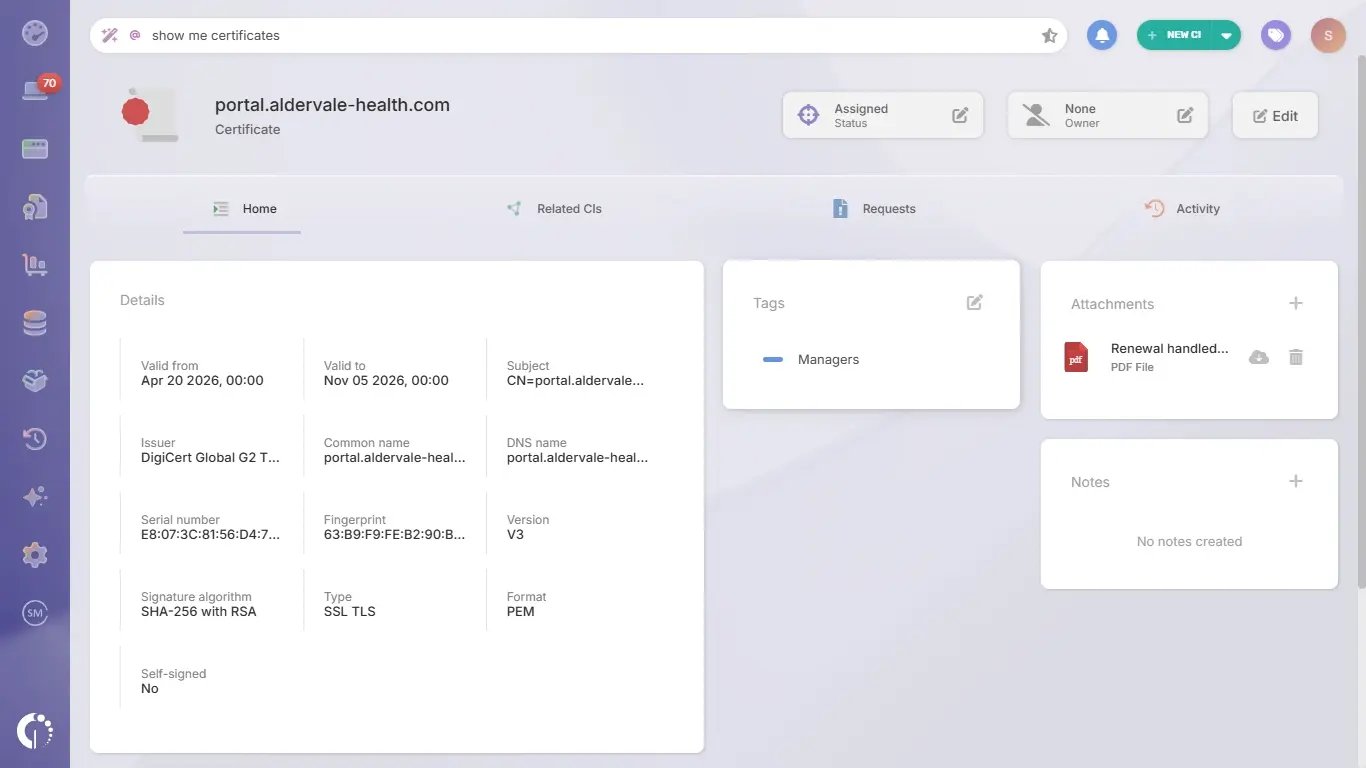
Task: Open the user avatar S menu
Action: 1328,35
